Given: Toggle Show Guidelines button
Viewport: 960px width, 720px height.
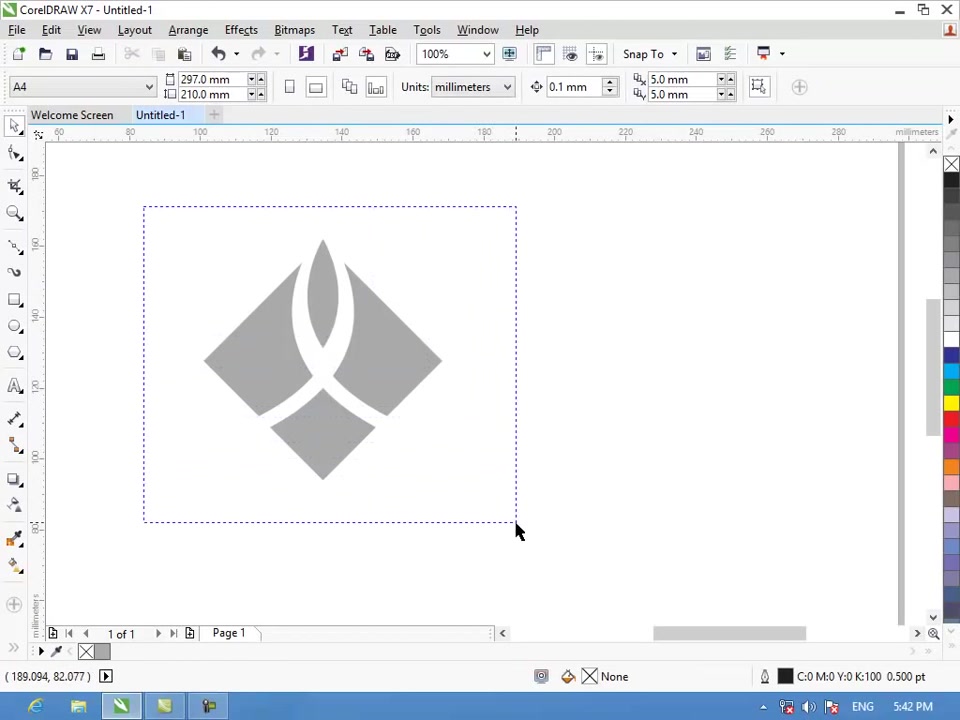Looking at the screenshot, I should pos(596,54).
